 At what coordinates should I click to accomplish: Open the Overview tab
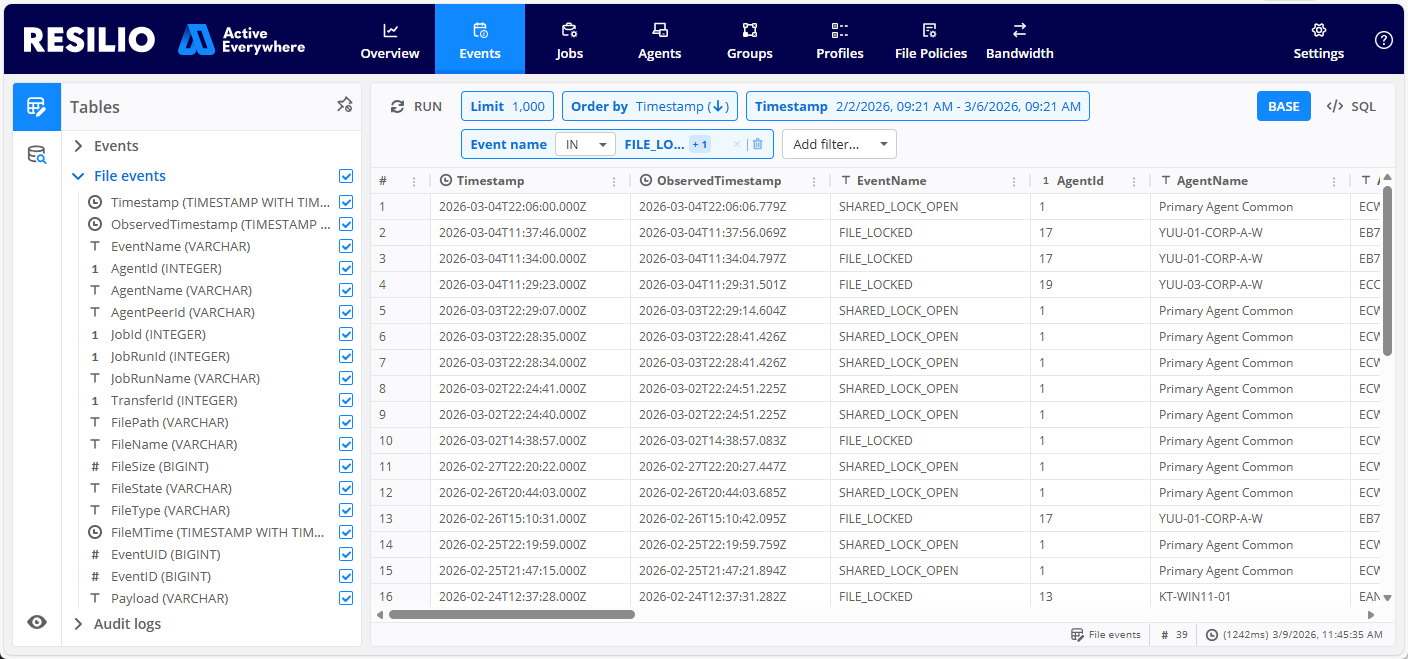pos(390,40)
